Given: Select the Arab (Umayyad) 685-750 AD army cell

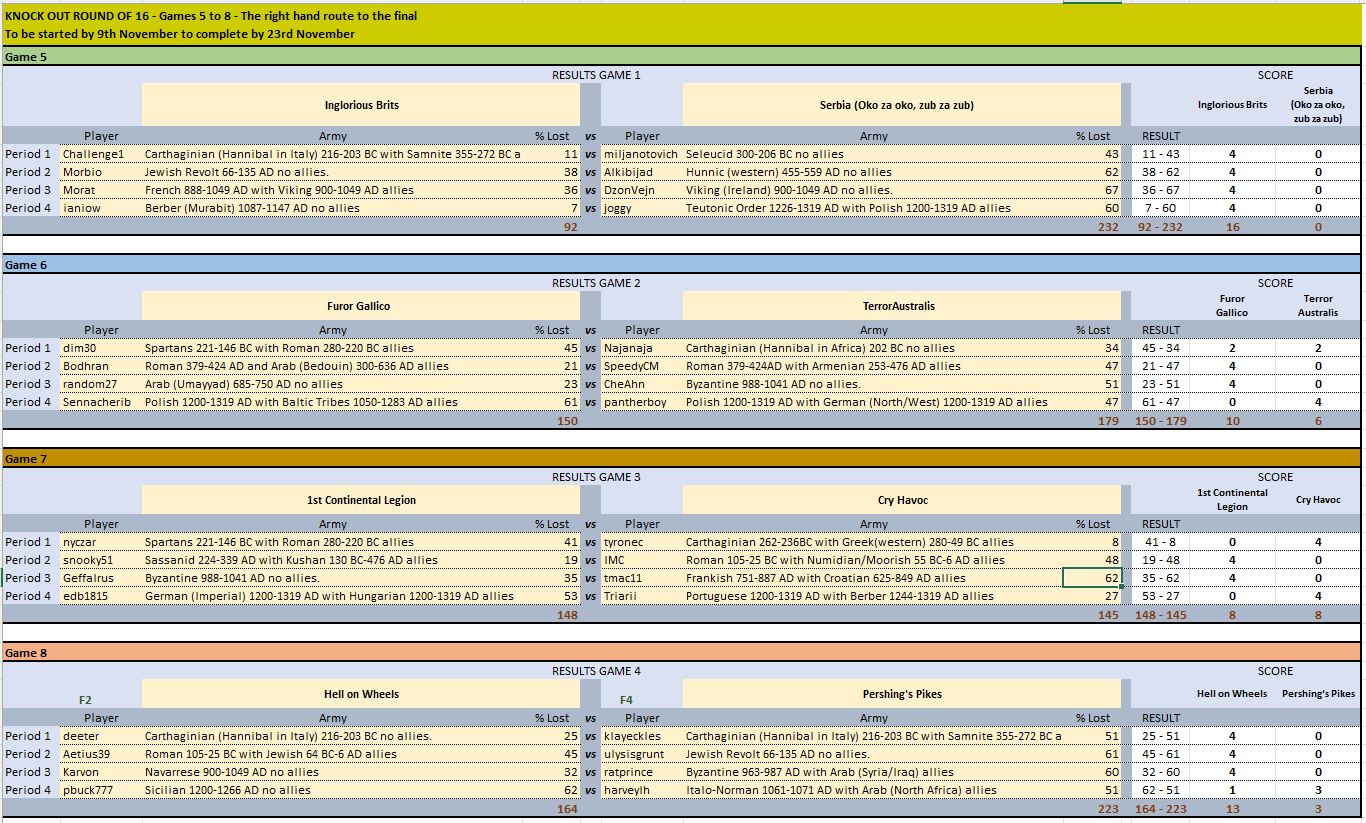Looking at the screenshot, I should (333, 384).
